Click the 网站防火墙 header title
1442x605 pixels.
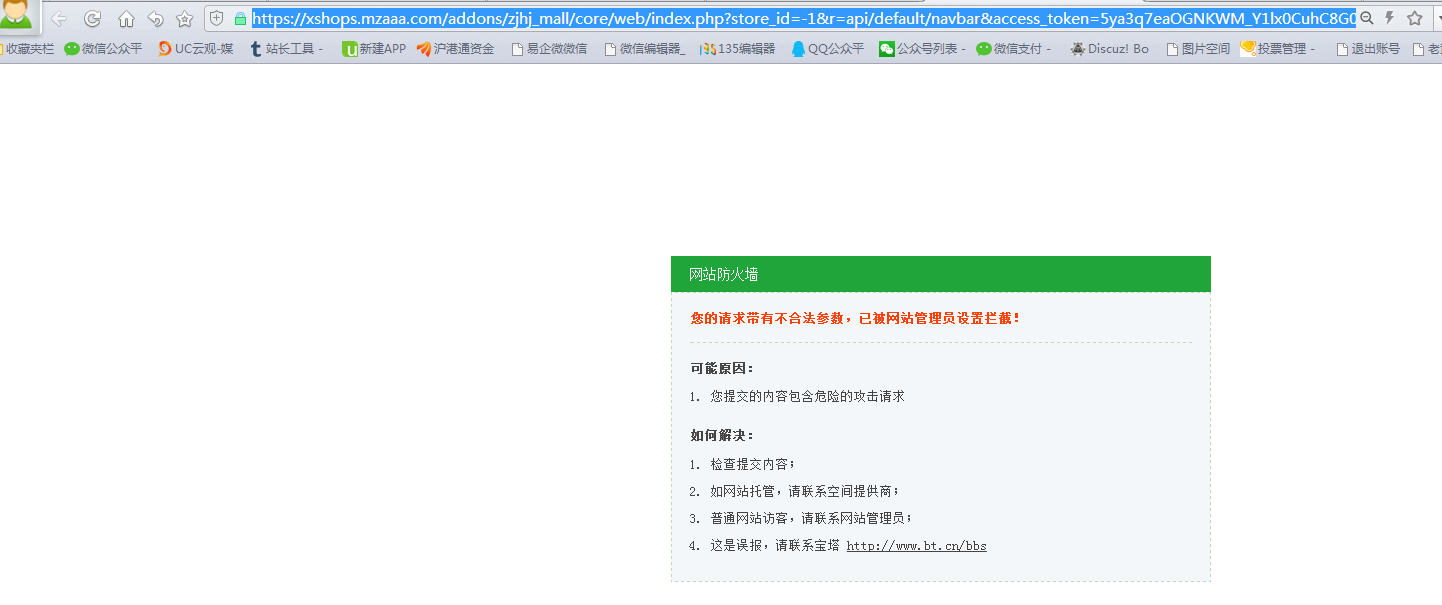[x=723, y=275]
